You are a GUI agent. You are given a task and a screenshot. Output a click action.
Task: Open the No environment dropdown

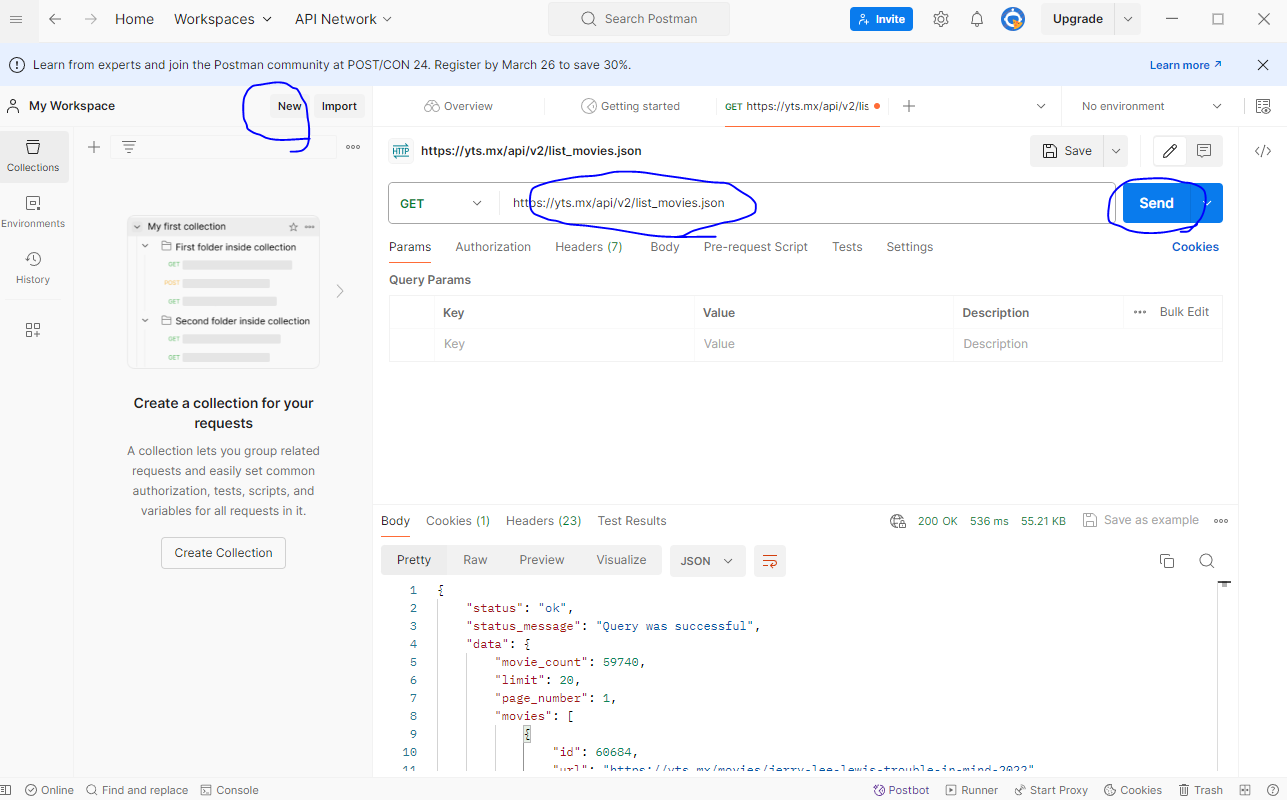click(1151, 106)
